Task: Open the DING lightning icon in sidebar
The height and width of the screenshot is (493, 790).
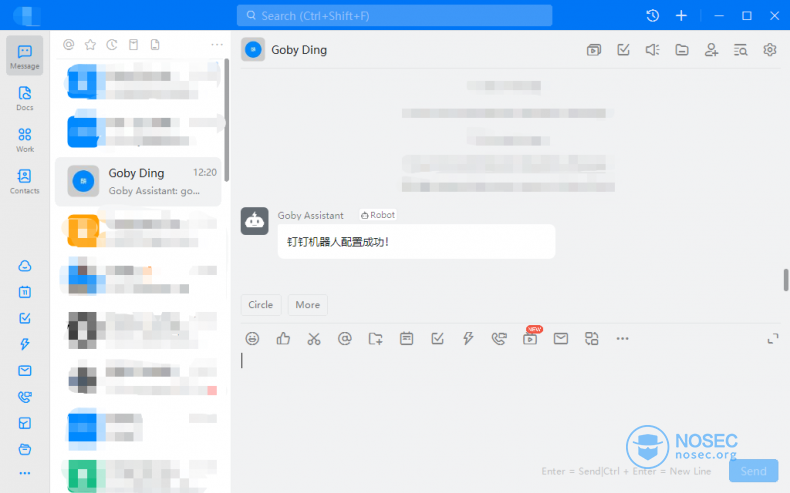Action: (x=24, y=344)
